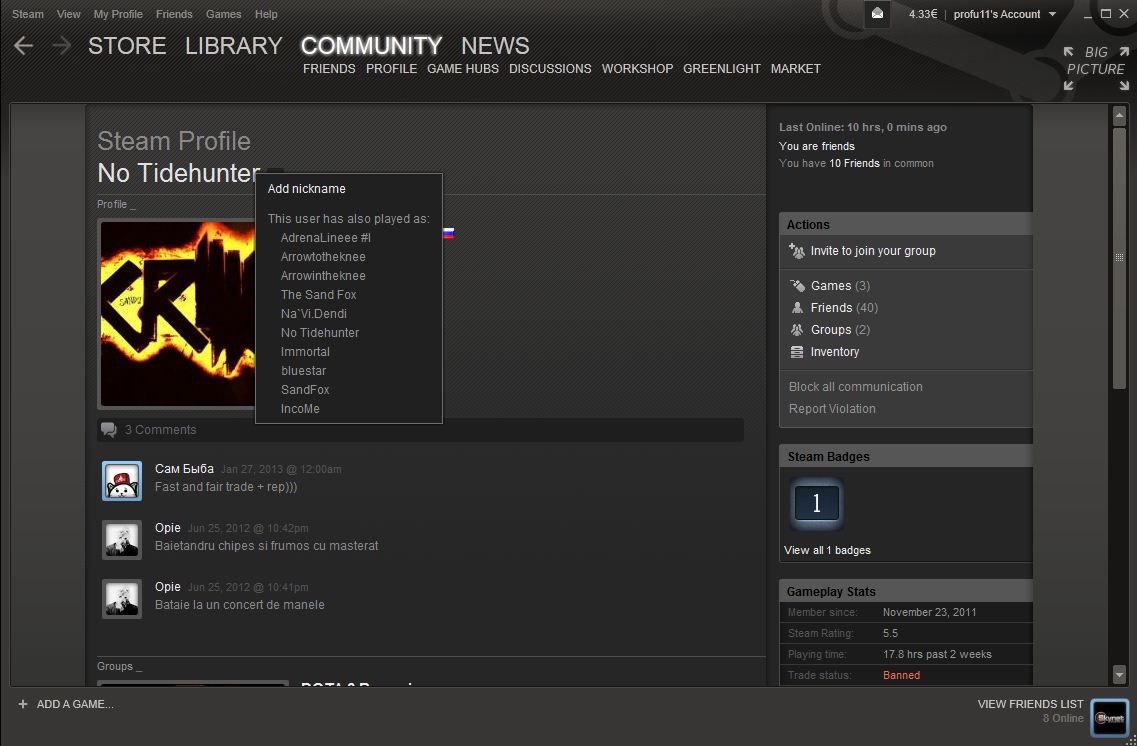This screenshot has width=1137, height=746.
Task: Click the alias 'AdrenaLineee #l'
Action: 326,238
